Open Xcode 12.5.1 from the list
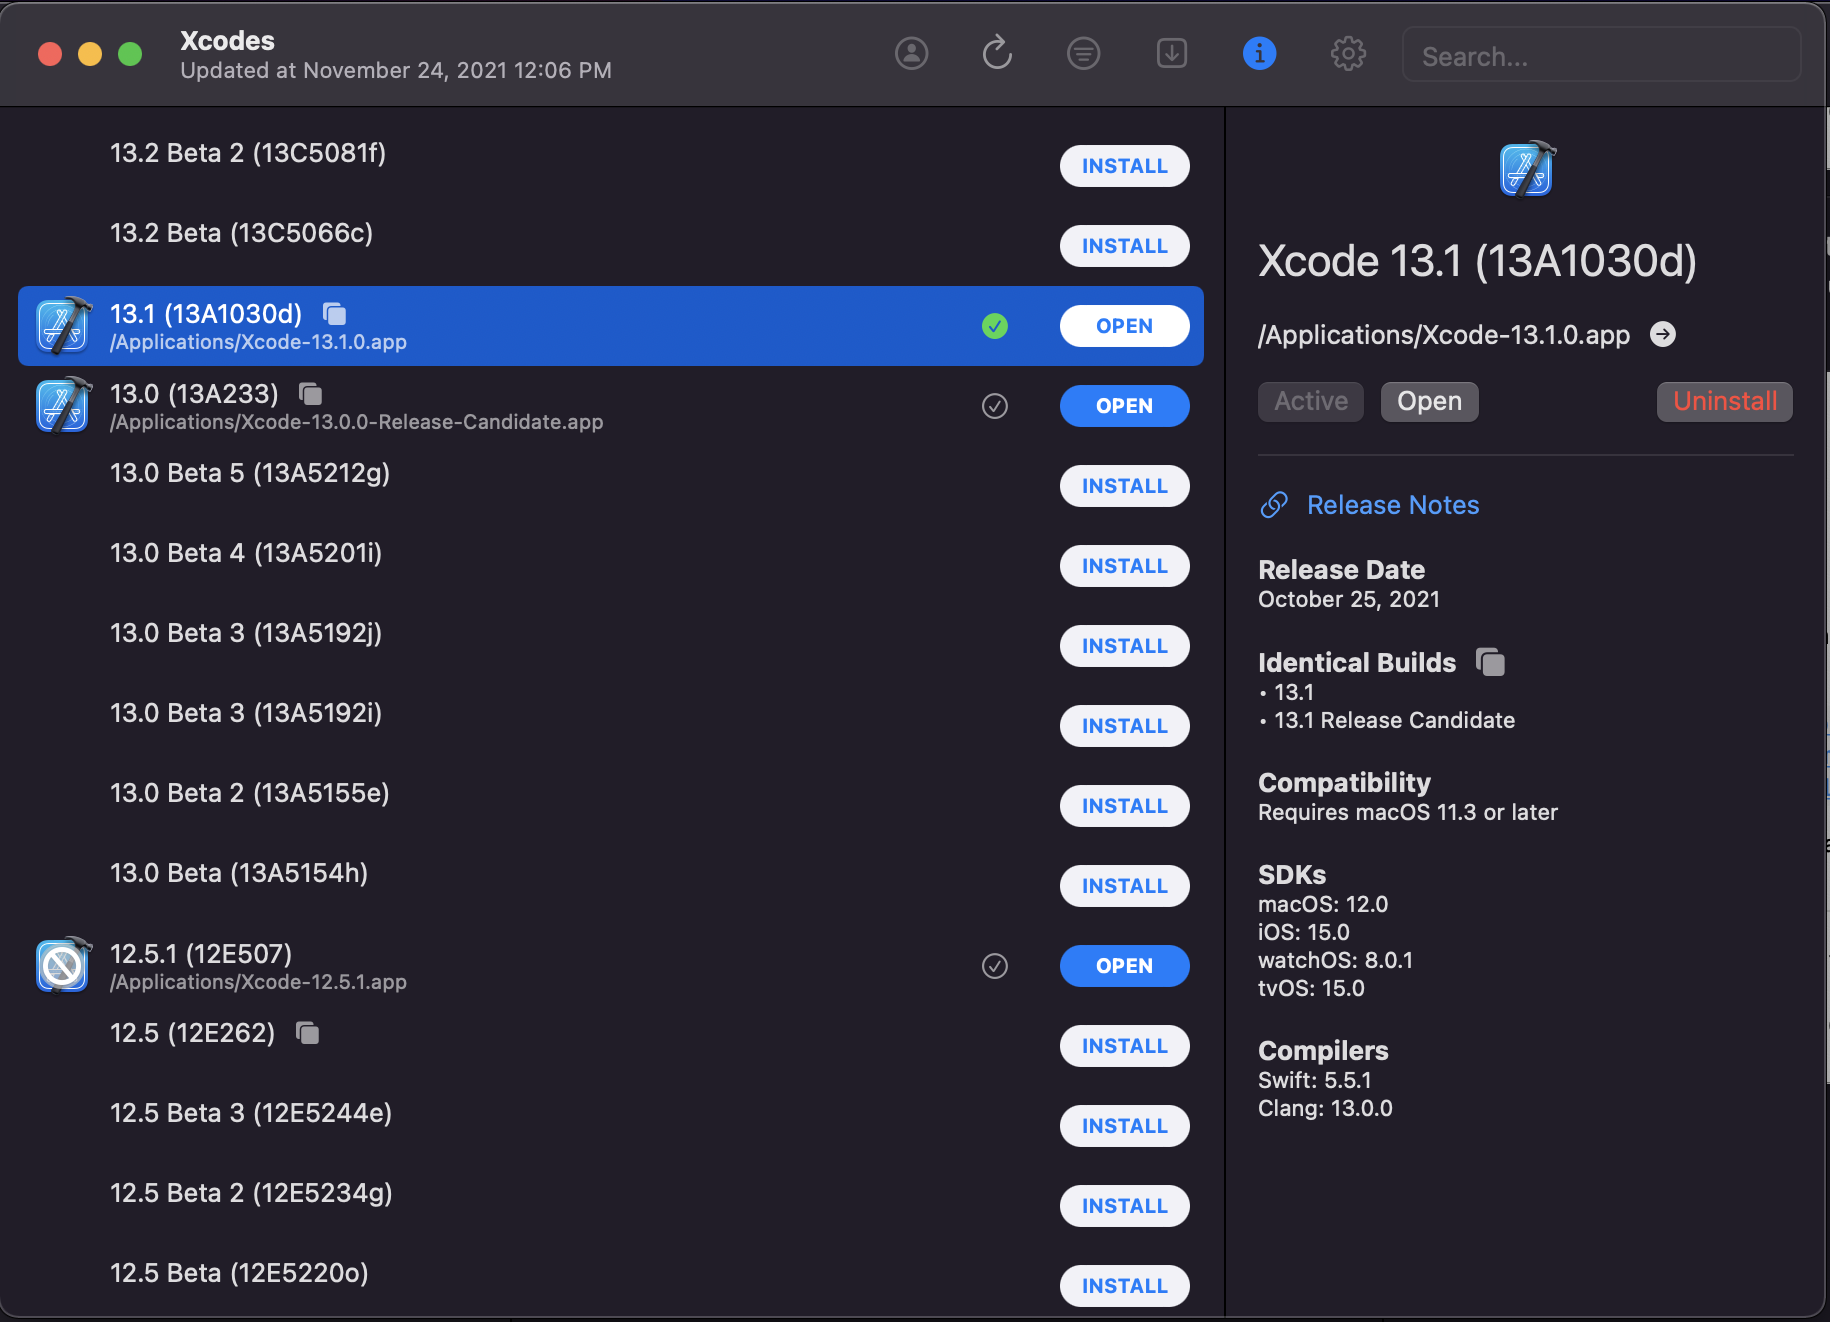 click(x=1124, y=966)
